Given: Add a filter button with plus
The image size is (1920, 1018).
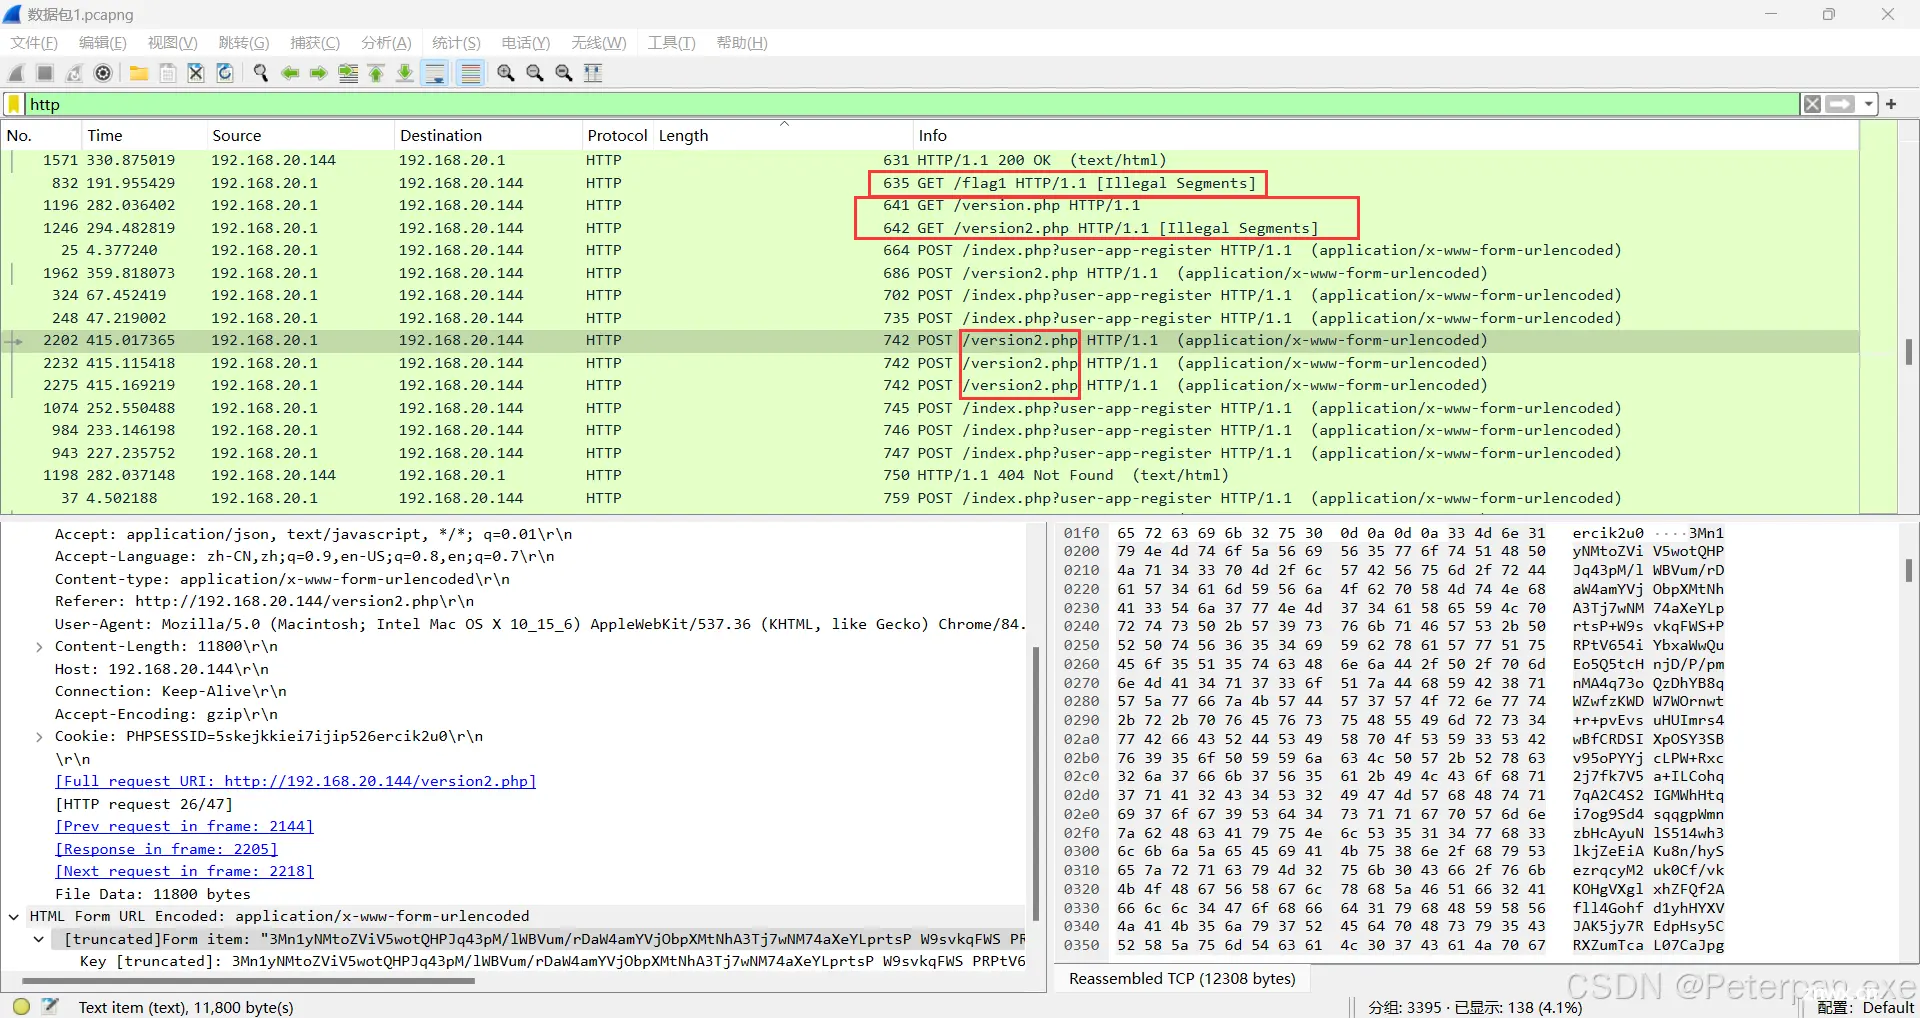Looking at the screenshot, I should click(x=1891, y=104).
